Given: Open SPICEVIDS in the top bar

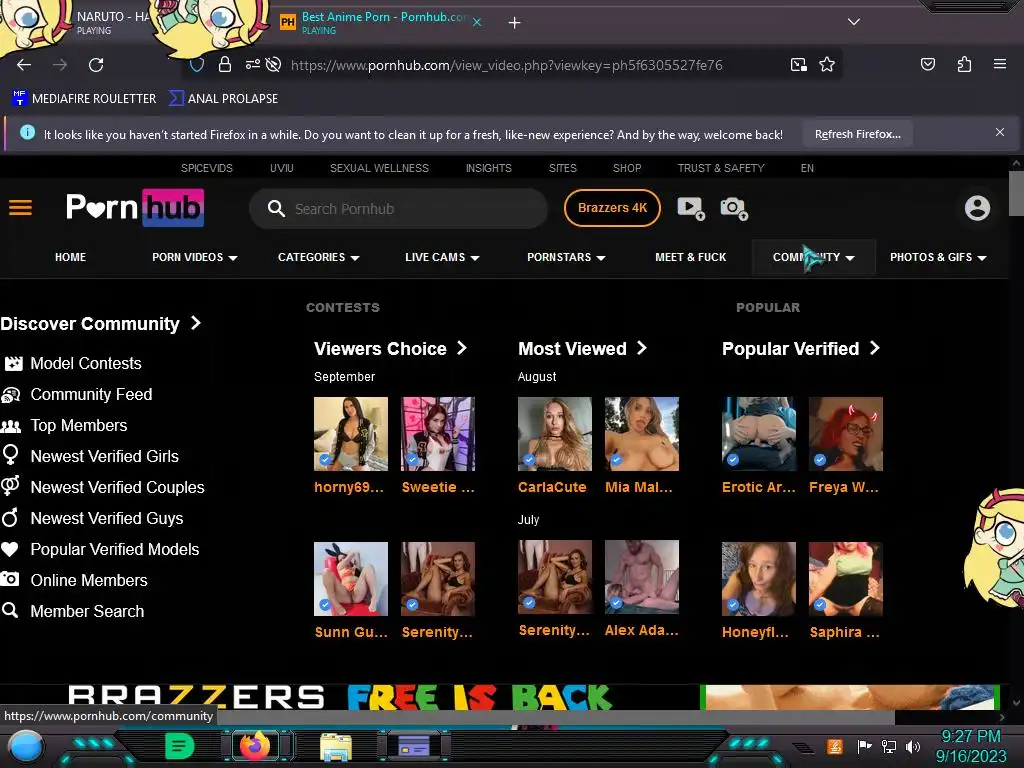Looking at the screenshot, I should click(206, 168).
